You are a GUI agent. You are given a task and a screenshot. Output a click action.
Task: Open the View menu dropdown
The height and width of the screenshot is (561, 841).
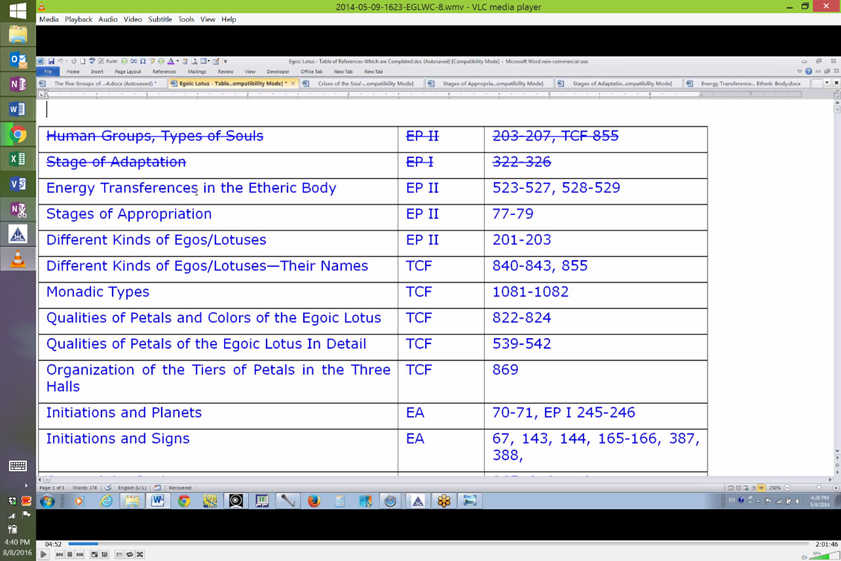coord(207,19)
